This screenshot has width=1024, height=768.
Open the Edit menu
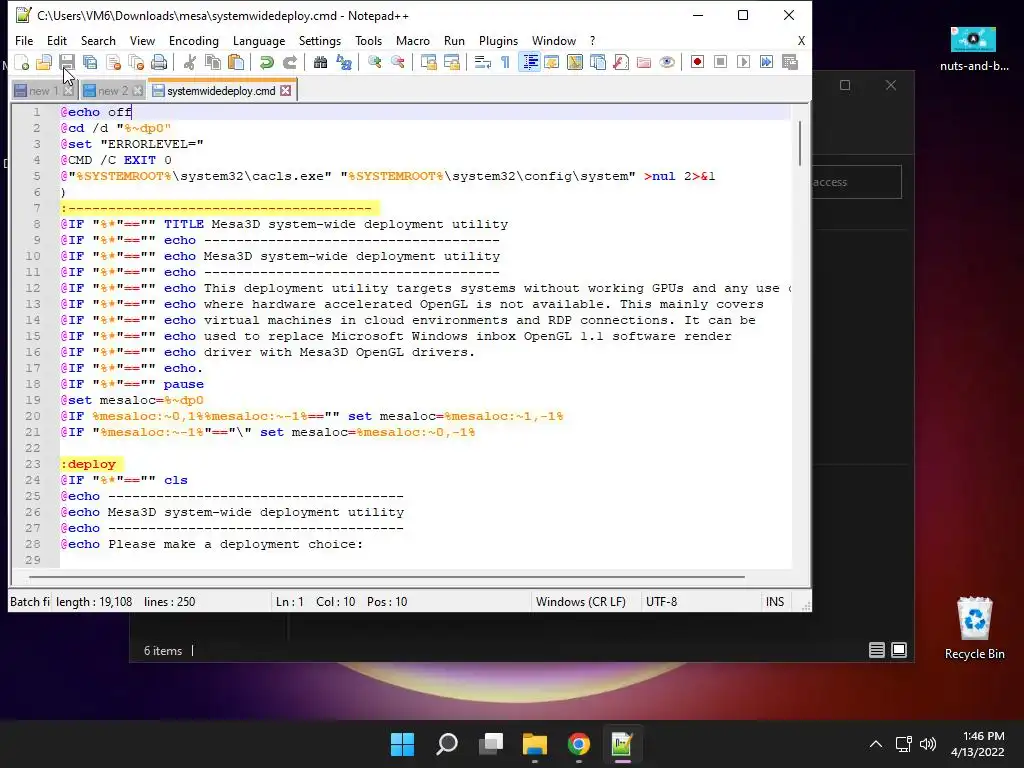point(57,40)
